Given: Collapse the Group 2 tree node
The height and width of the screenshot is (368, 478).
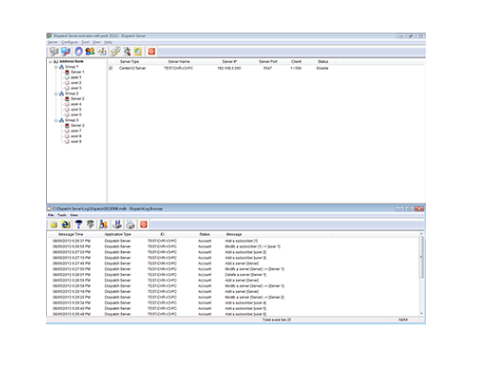Looking at the screenshot, I should (56, 94).
